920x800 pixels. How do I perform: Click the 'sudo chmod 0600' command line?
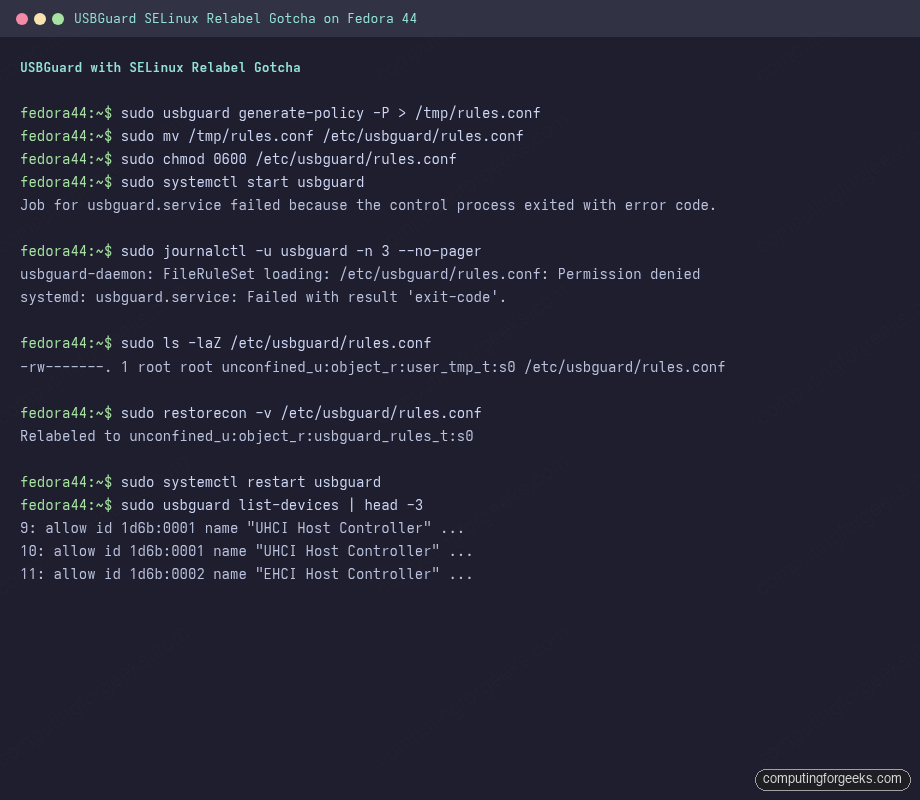coord(238,159)
